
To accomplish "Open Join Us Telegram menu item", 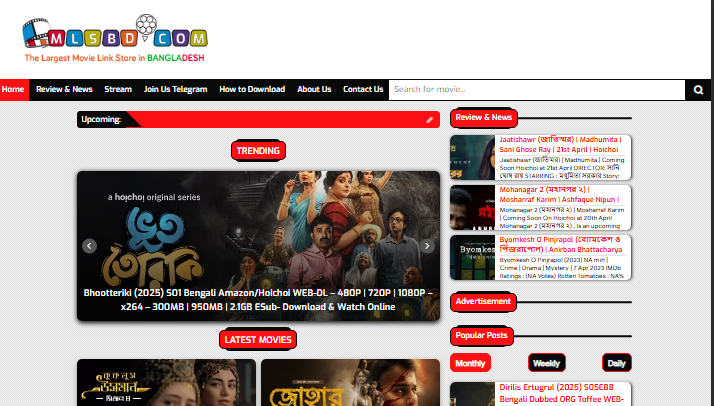I will tap(175, 89).
